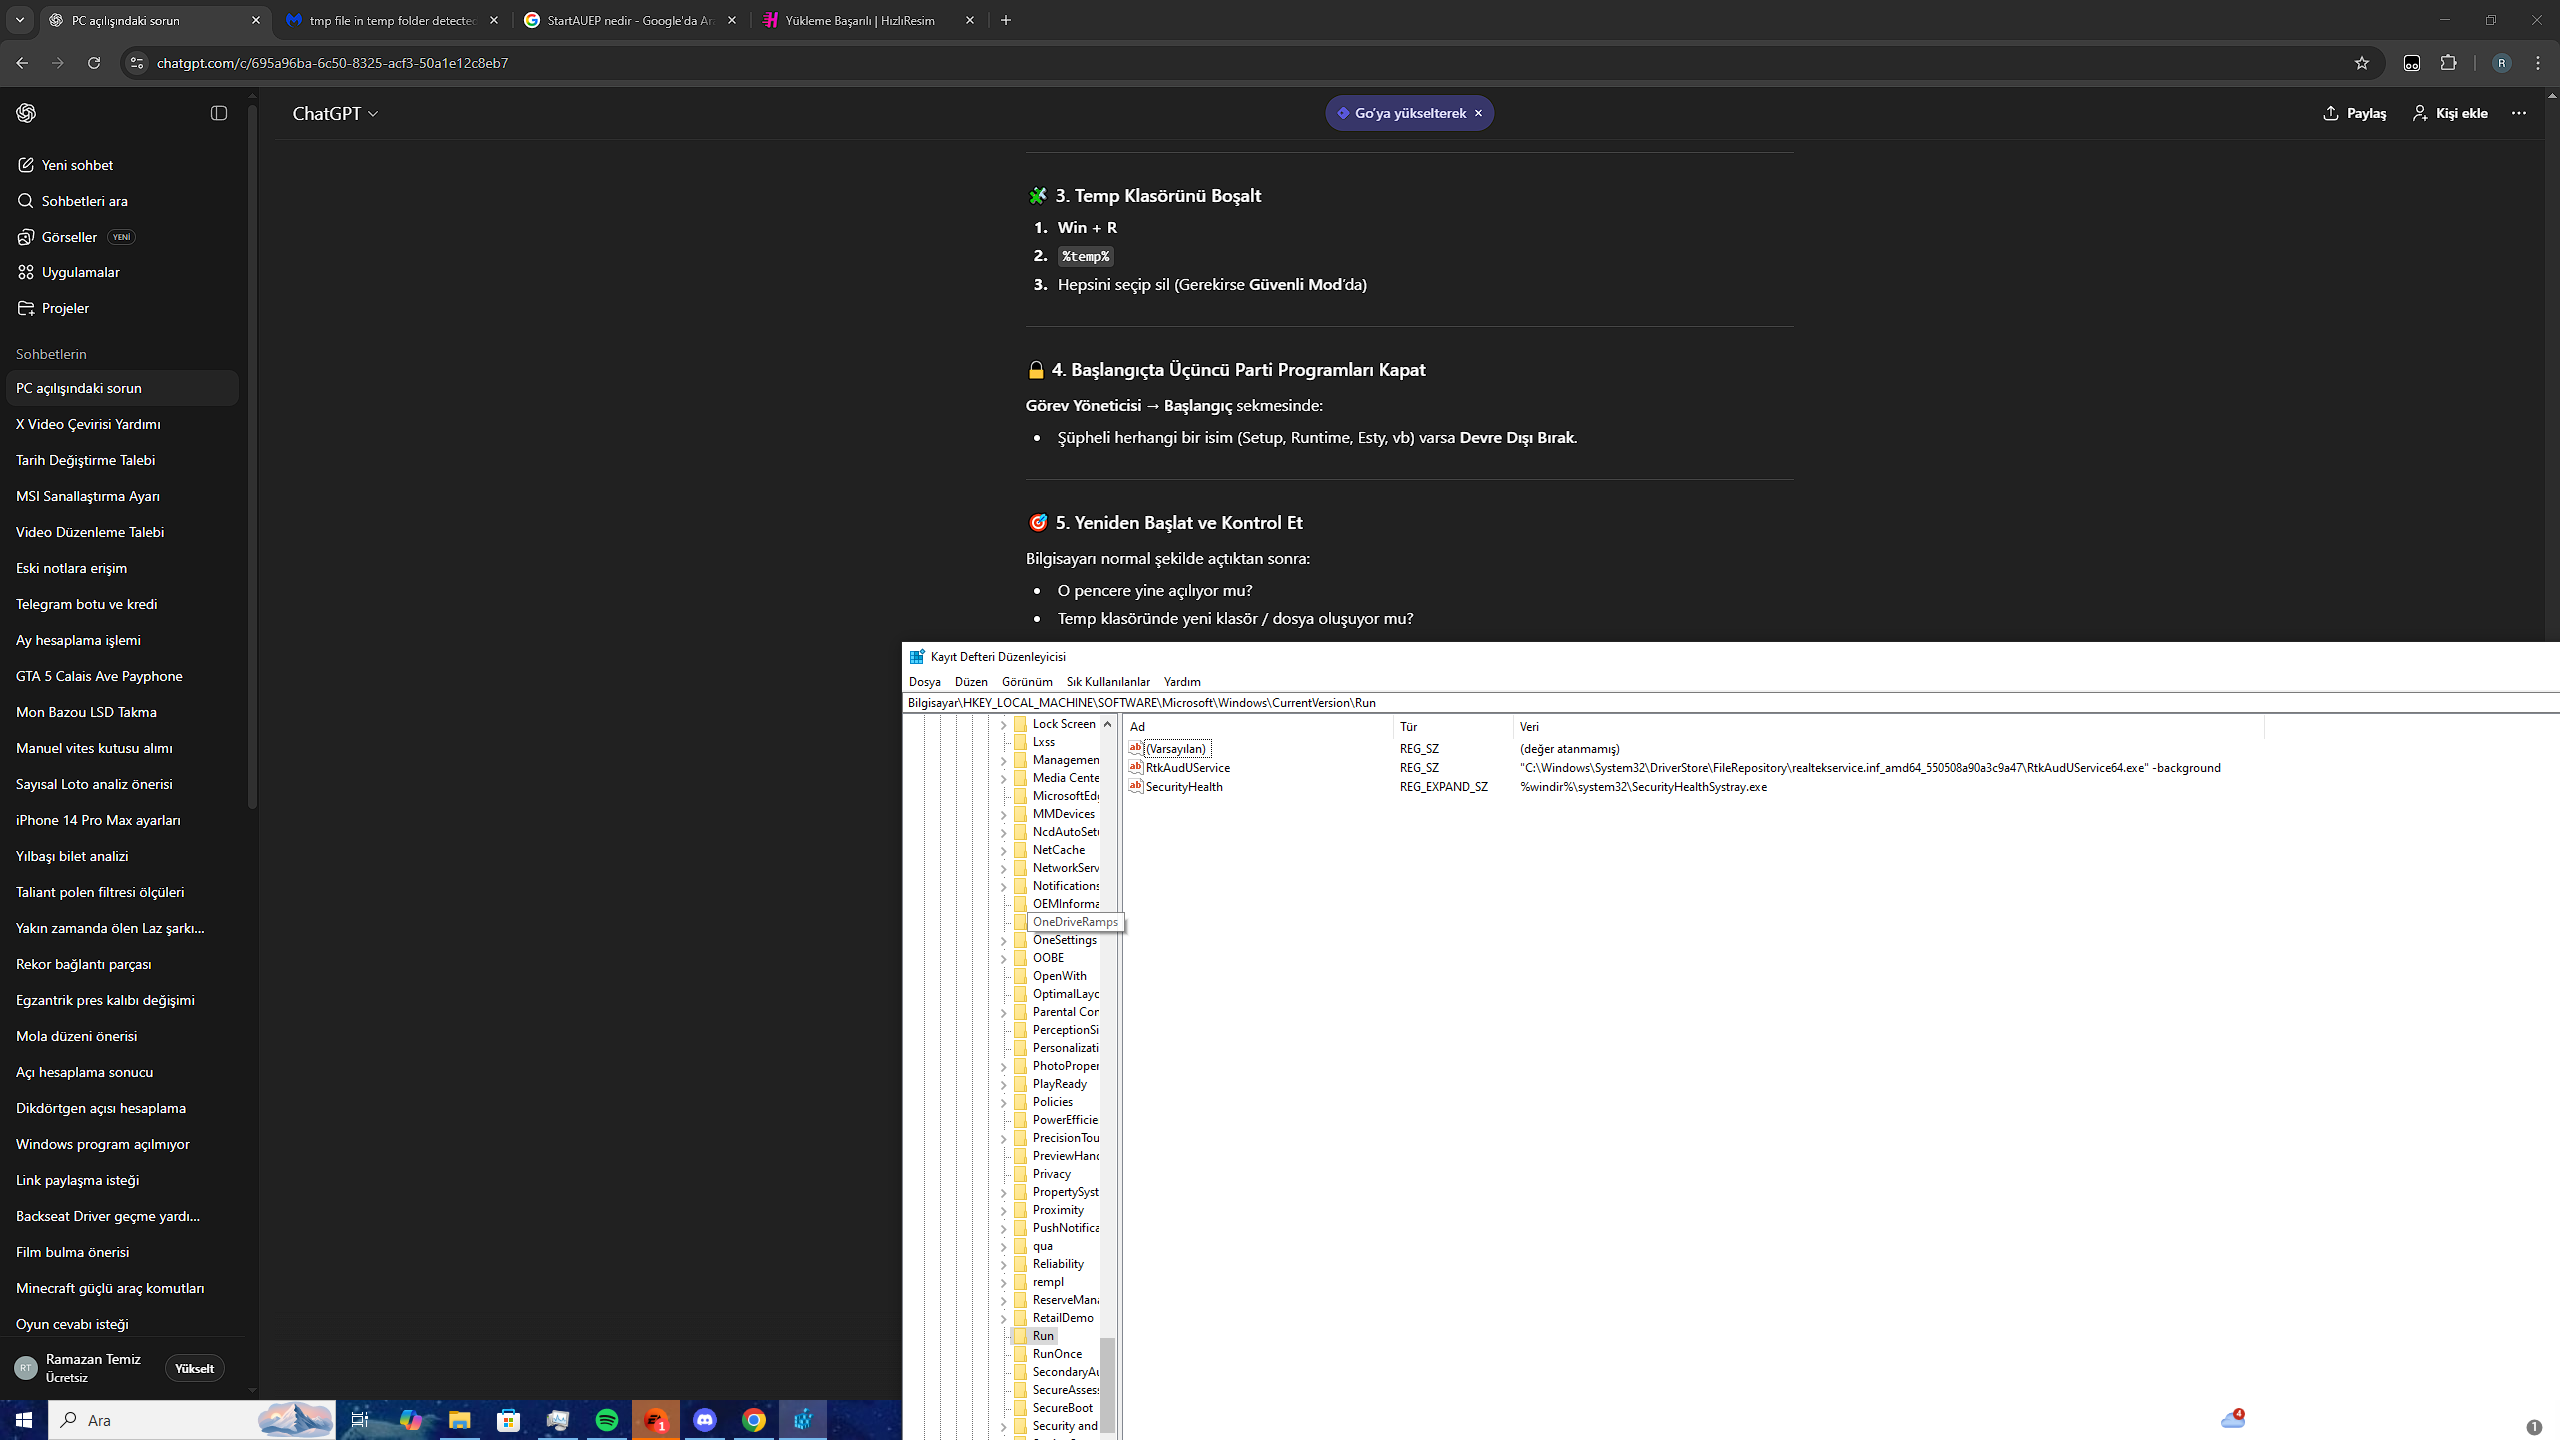Start a new chat via Yeni sohbet

pyautogui.click(x=122, y=165)
